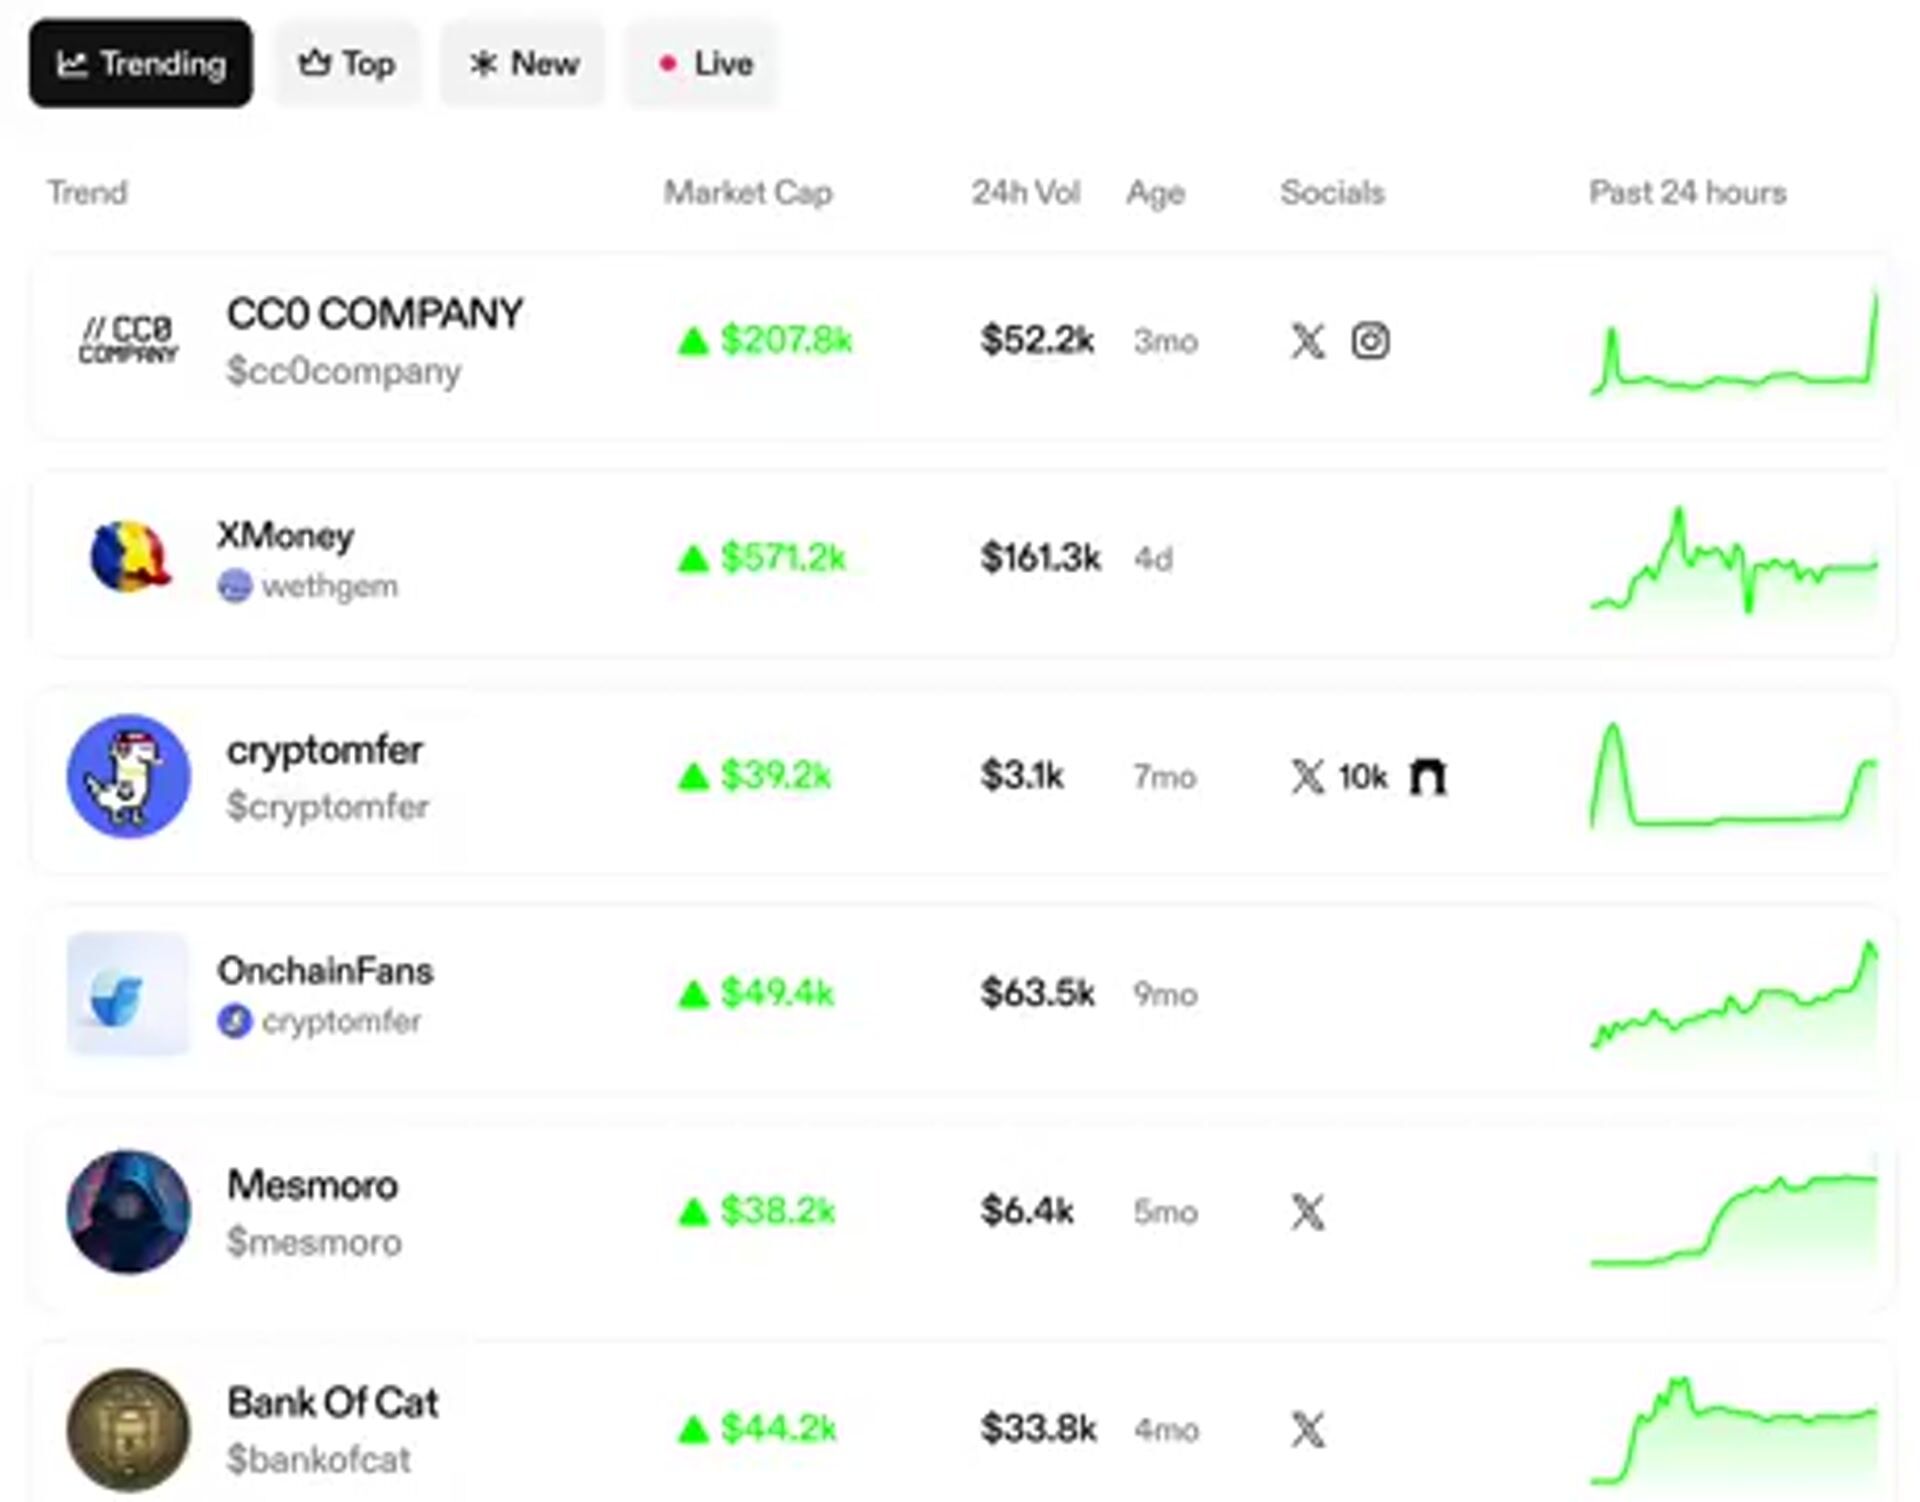Image resolution: width=1920 pixels, height=1502 pixels.
Task: Click the CC0 COMPANY 24-hour price chart
Action: pyautogui.click(x=1734, y=345)
